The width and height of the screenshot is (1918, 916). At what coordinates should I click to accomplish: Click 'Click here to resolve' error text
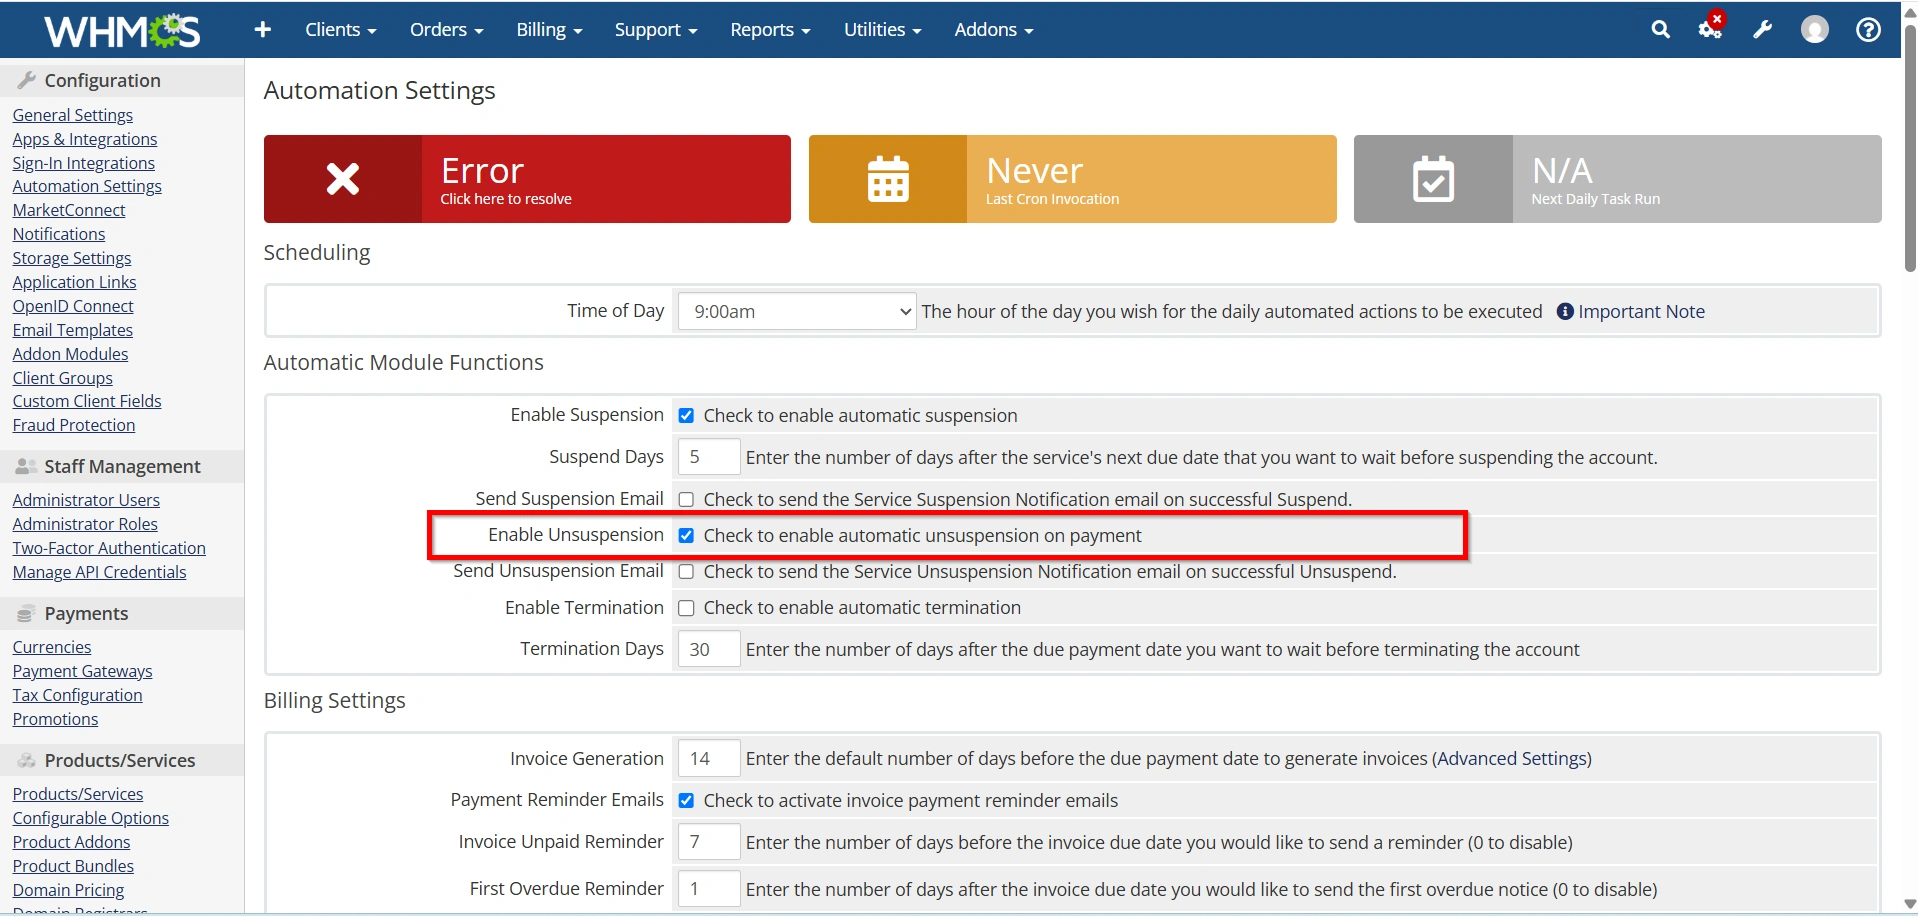click(506, 199)
